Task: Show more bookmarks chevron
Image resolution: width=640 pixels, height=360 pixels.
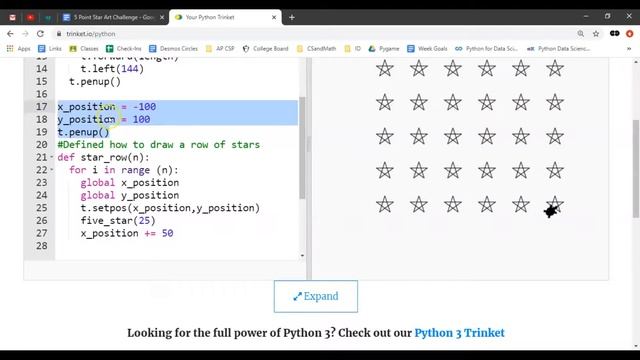Action: [629, 49]
